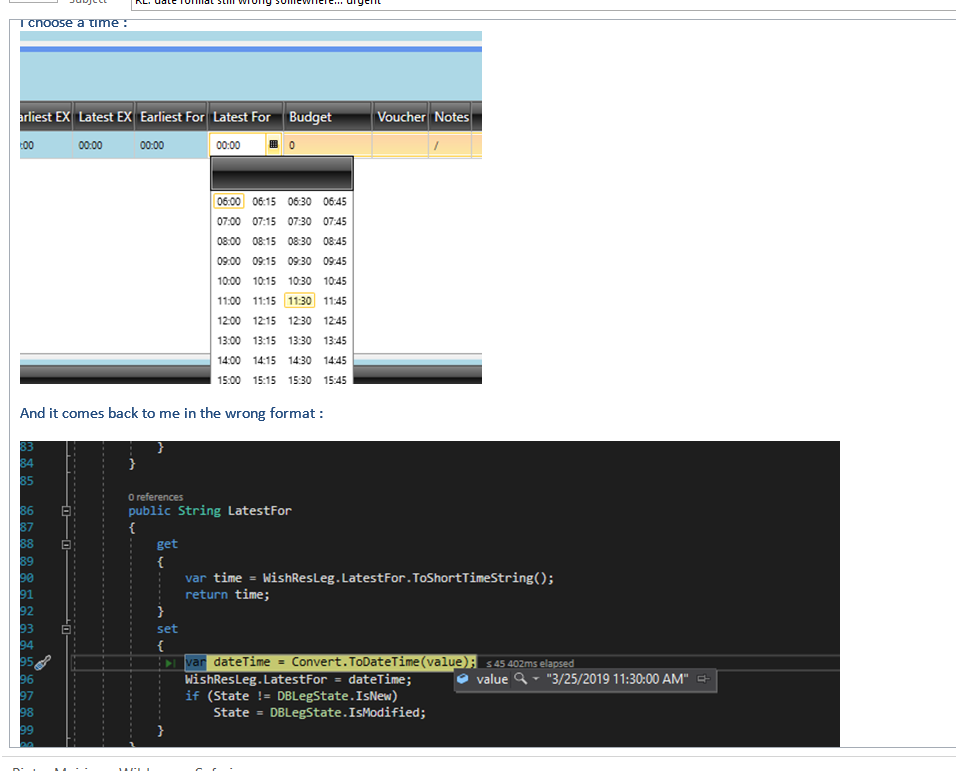
Task: Select the Voucher column header
Action: pyautogui.click(x=401, y=116)
